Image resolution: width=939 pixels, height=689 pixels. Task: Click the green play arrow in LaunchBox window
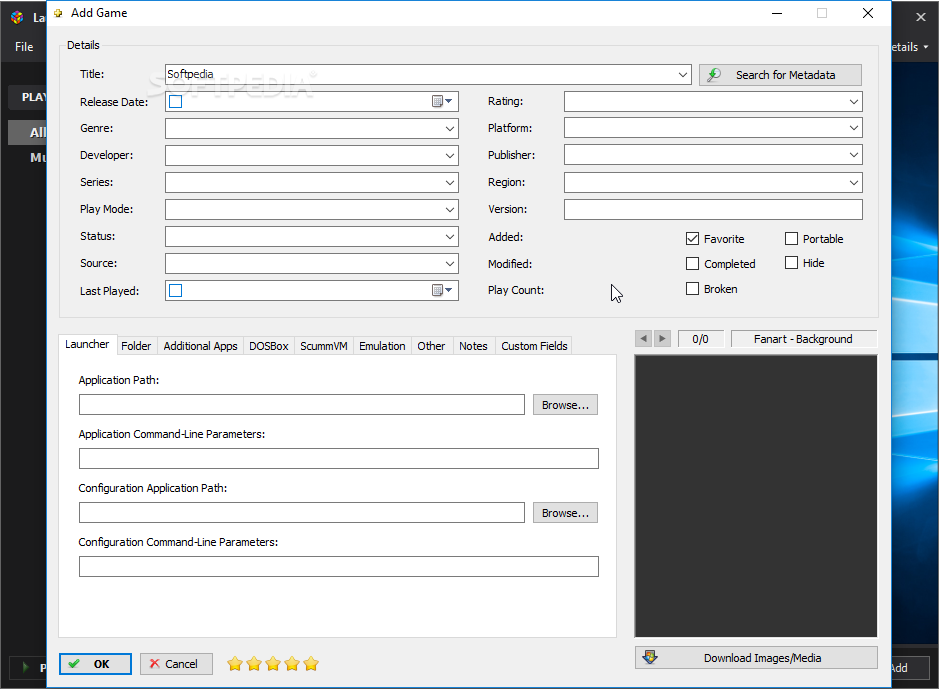coord(25,667)
